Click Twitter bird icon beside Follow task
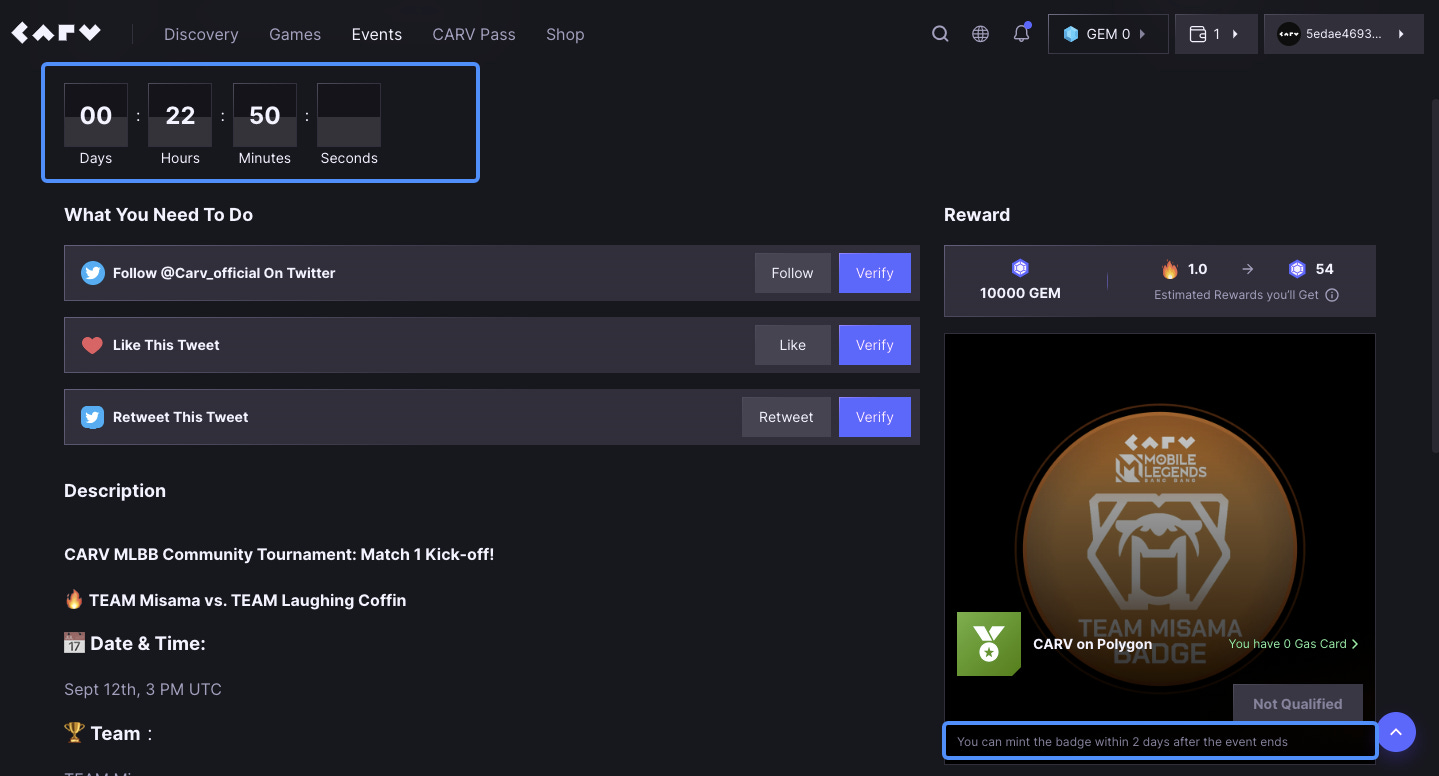 coord(93,273)
